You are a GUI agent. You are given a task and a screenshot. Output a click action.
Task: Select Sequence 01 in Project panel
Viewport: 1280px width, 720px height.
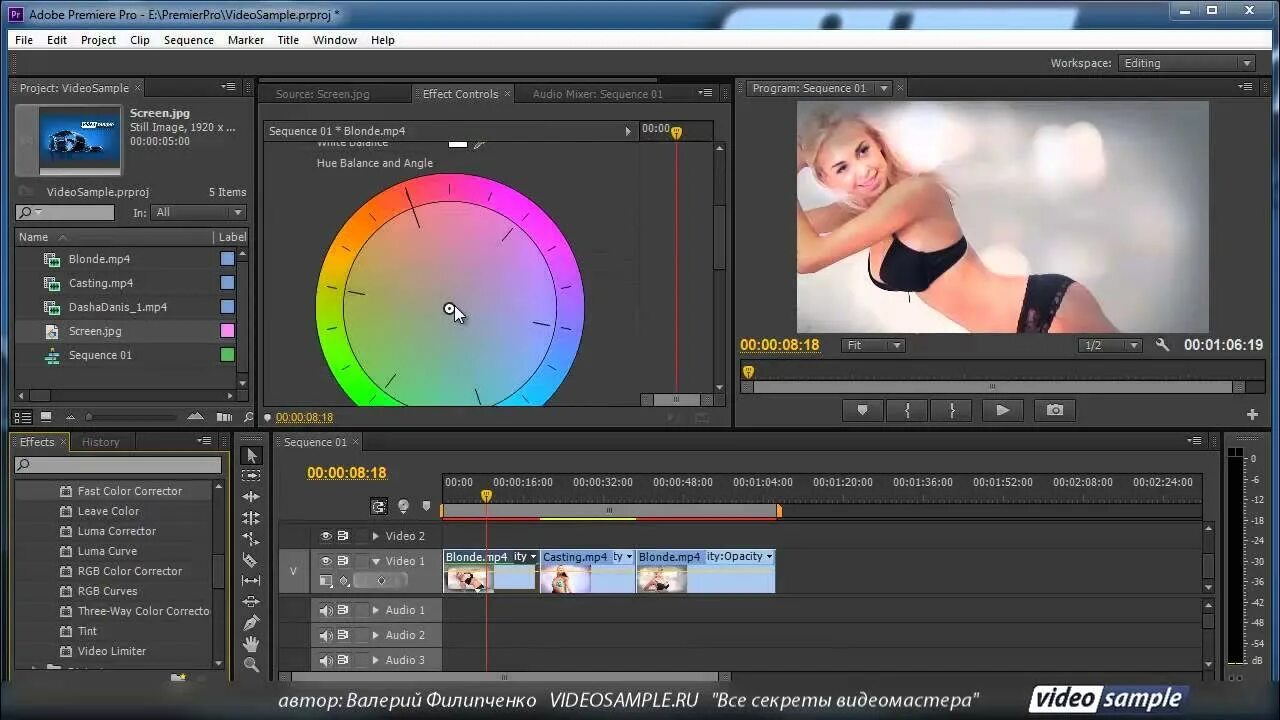point(100,355)
